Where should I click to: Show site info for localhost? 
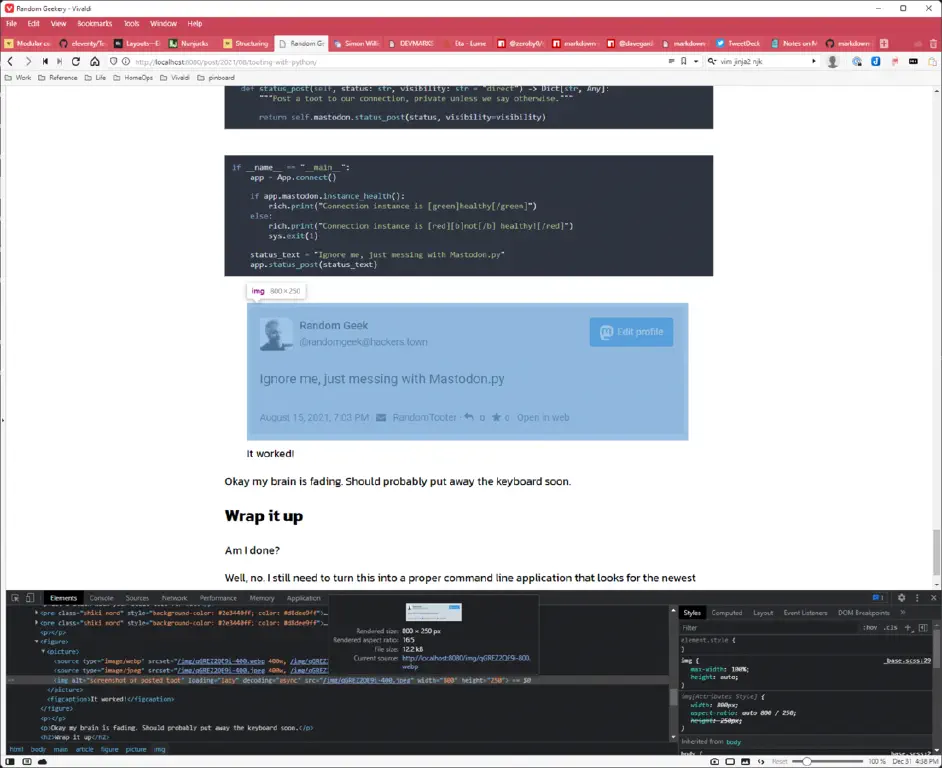(x=126, y=61)
